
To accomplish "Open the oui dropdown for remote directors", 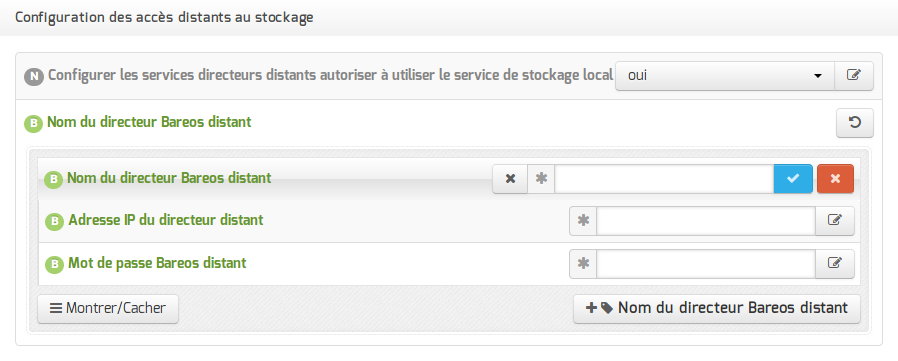I will [724, 76].
